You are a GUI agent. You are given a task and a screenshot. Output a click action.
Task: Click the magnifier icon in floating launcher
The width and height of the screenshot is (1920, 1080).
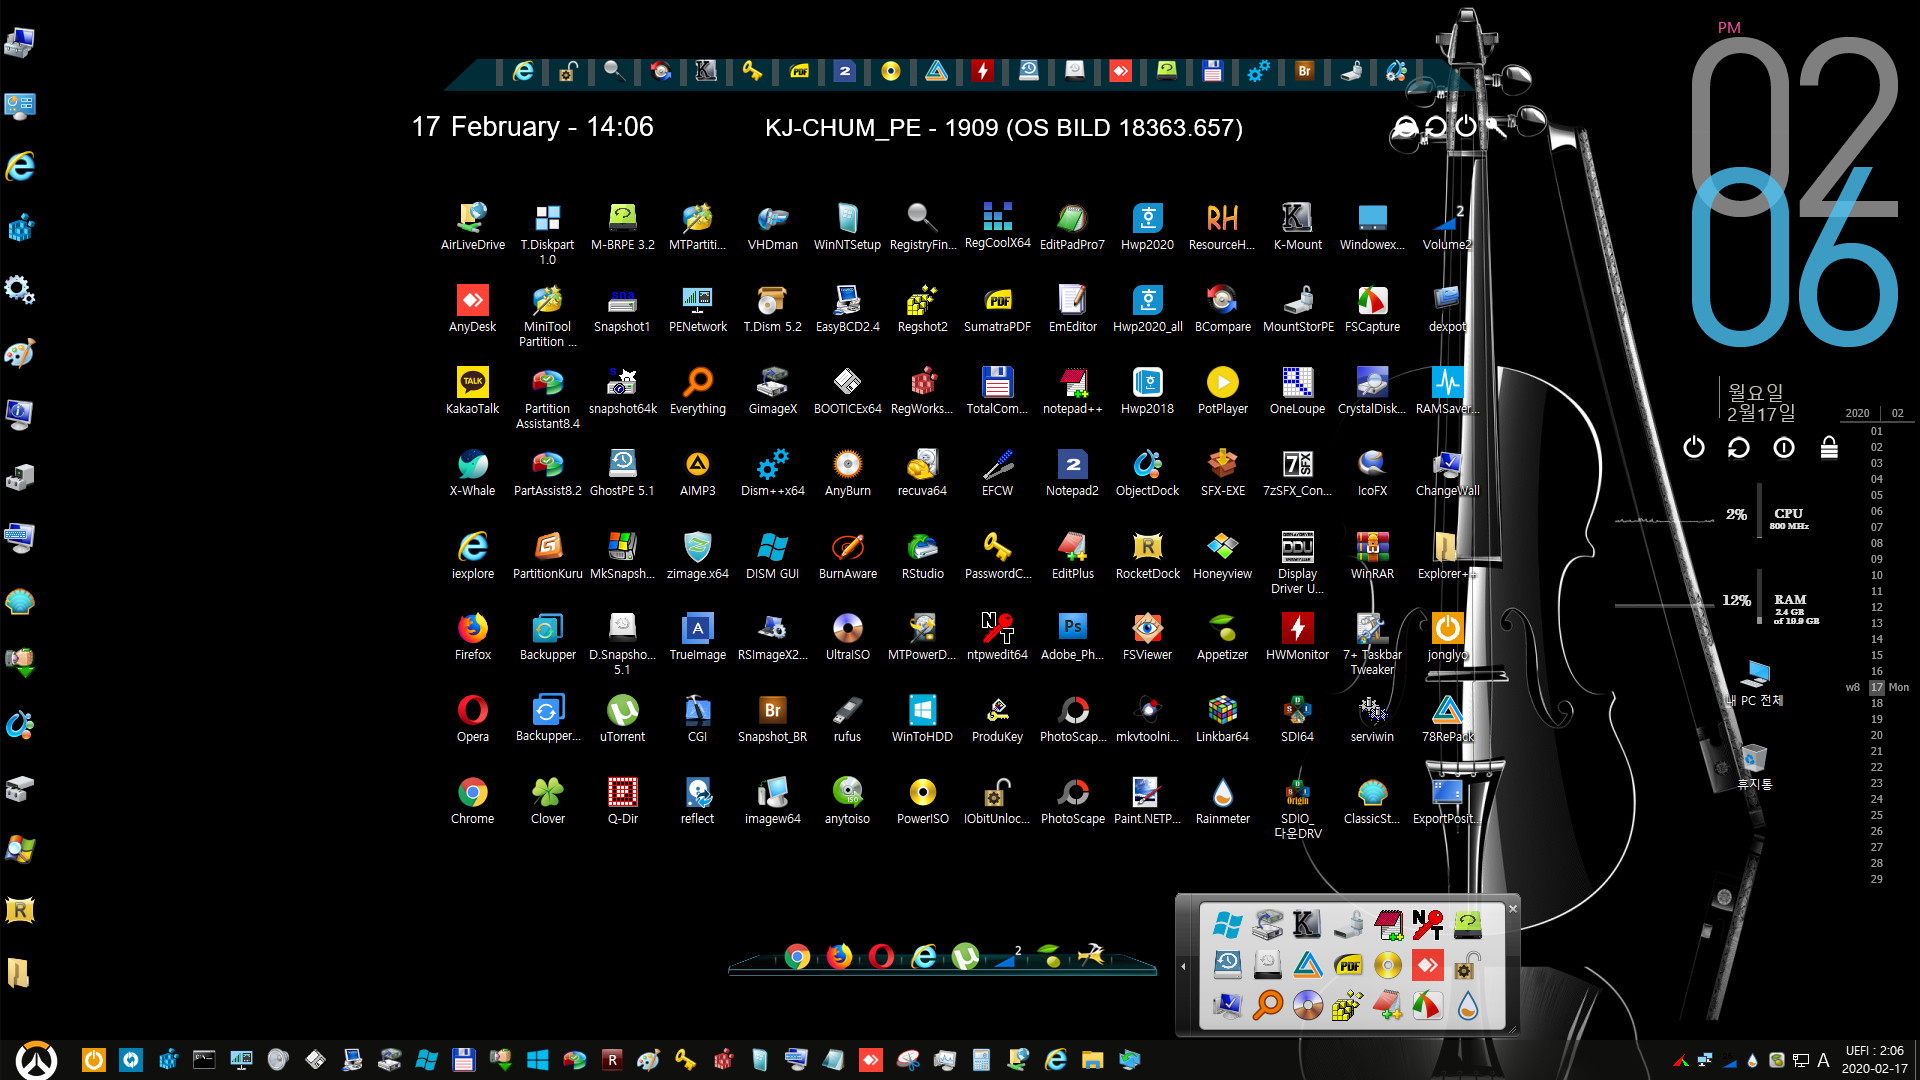(1268, 1004)
